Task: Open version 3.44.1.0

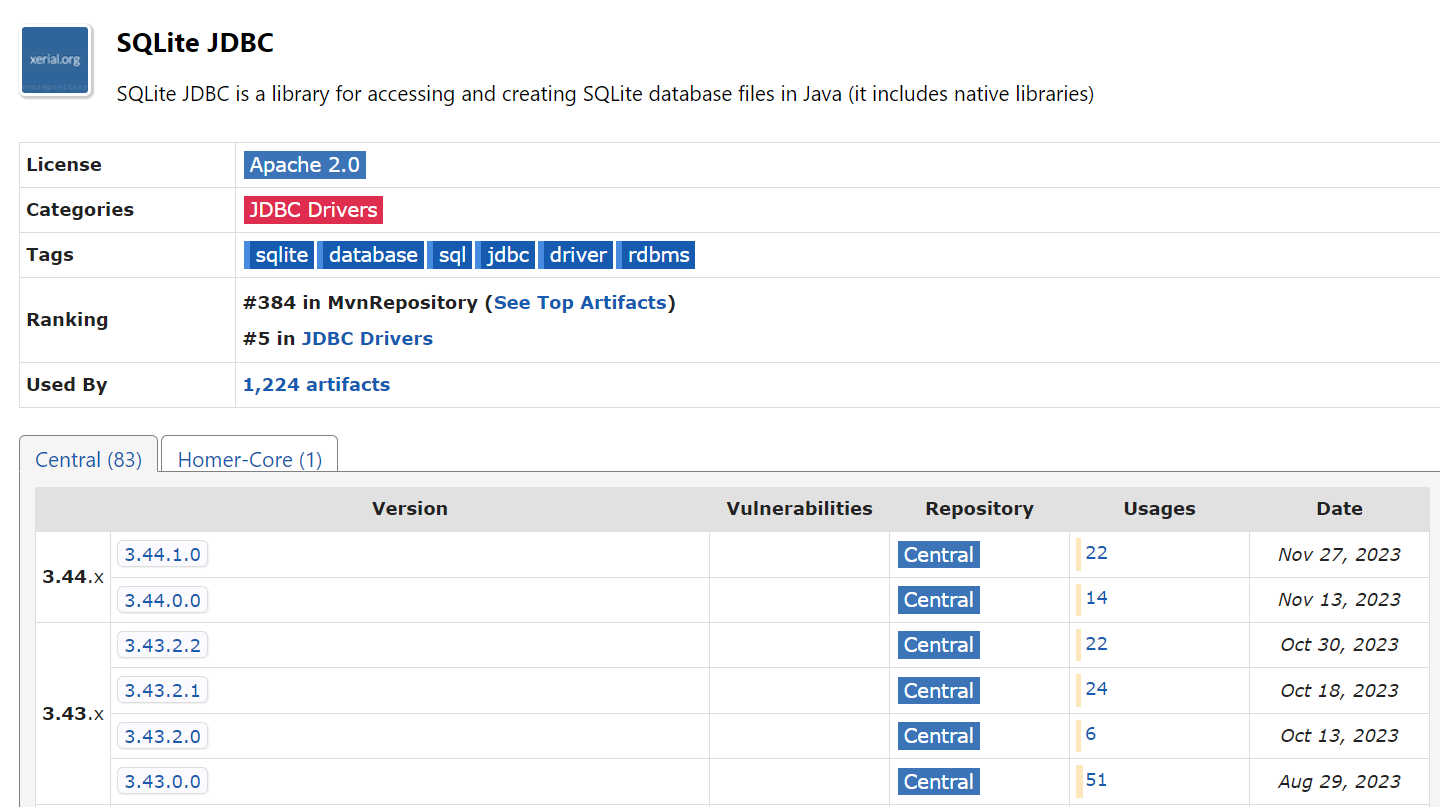Action: pyautogui.click(x=163, y=554)
